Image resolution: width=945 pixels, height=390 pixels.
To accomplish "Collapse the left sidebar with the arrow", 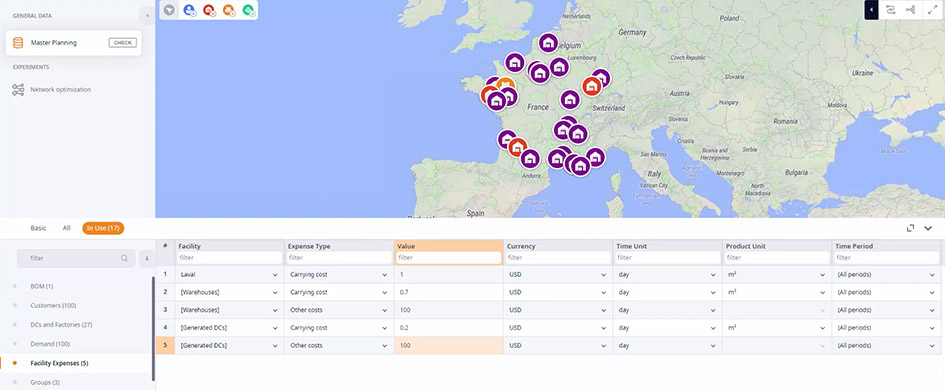I will click(x=147, y=16).
